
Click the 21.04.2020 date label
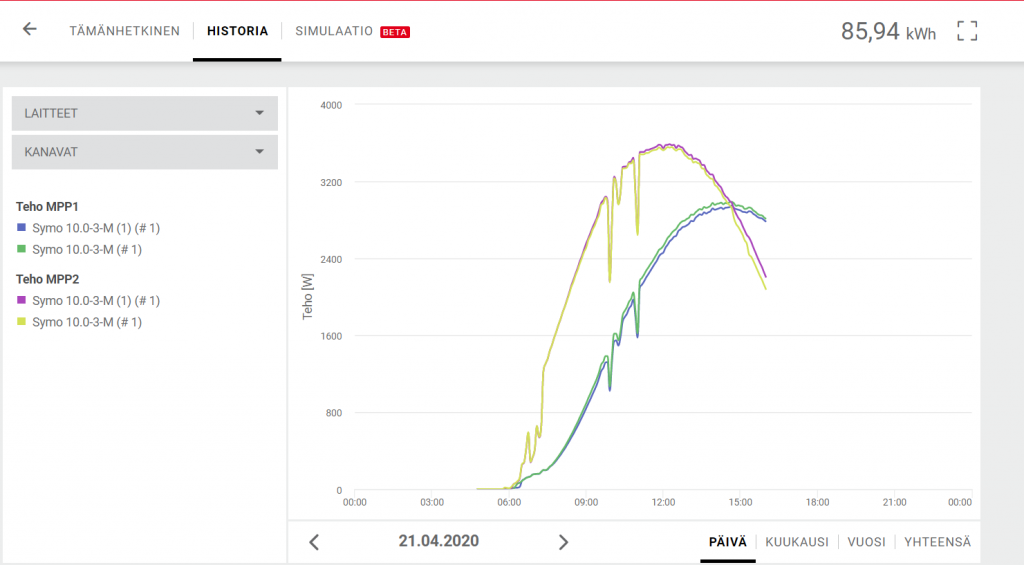tap(438, 541)
